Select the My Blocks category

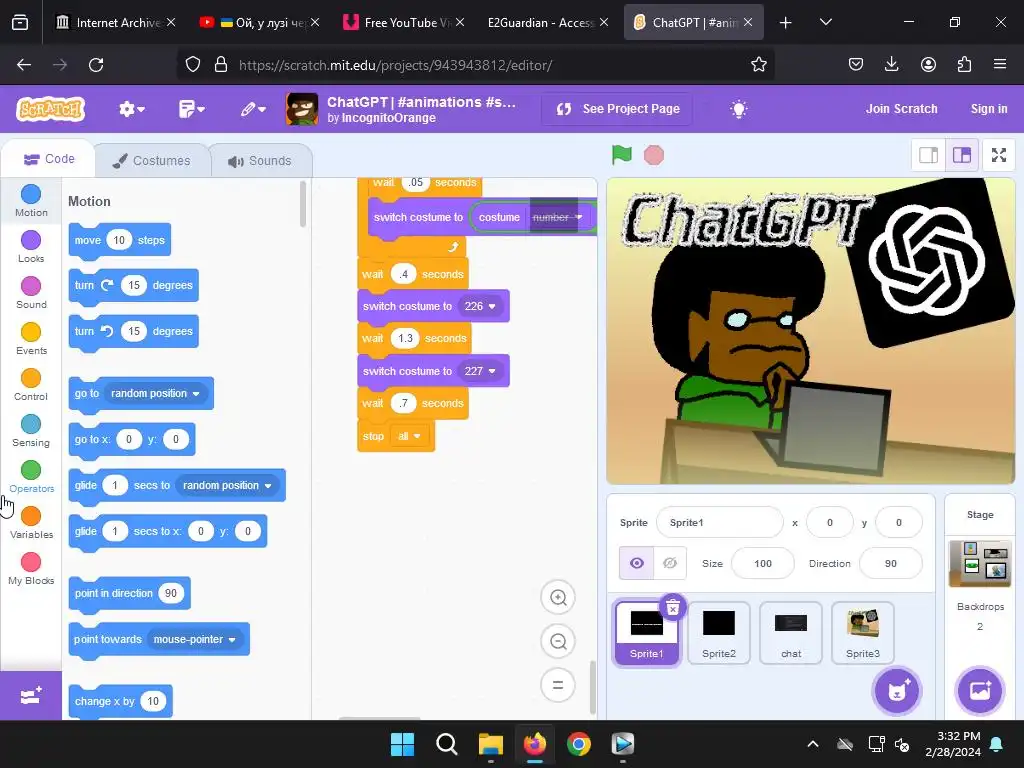(31, 569)
